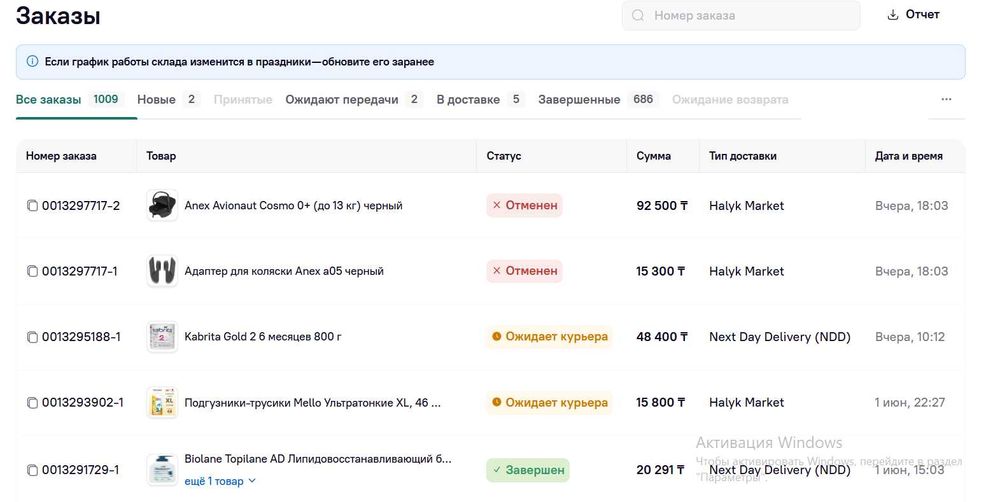
Task: Click 'Адаптер для коляски Anex a05' name
Action: point(284,271)
